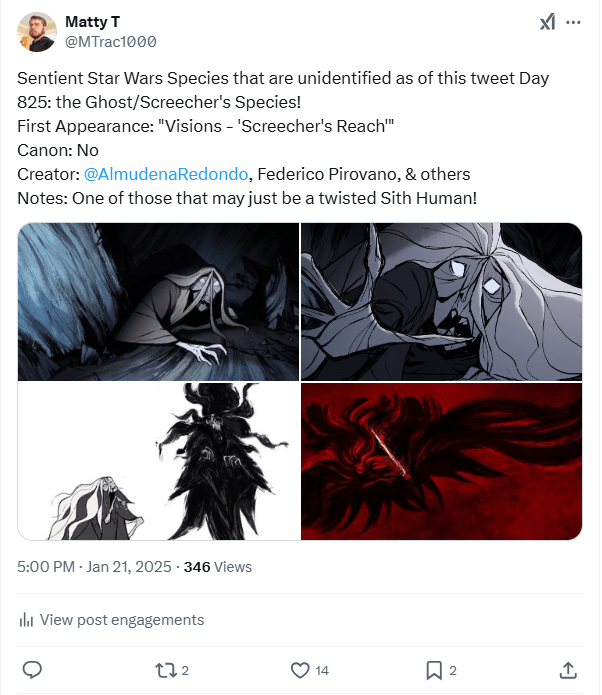Click the 346 Views count

point(218,567)
